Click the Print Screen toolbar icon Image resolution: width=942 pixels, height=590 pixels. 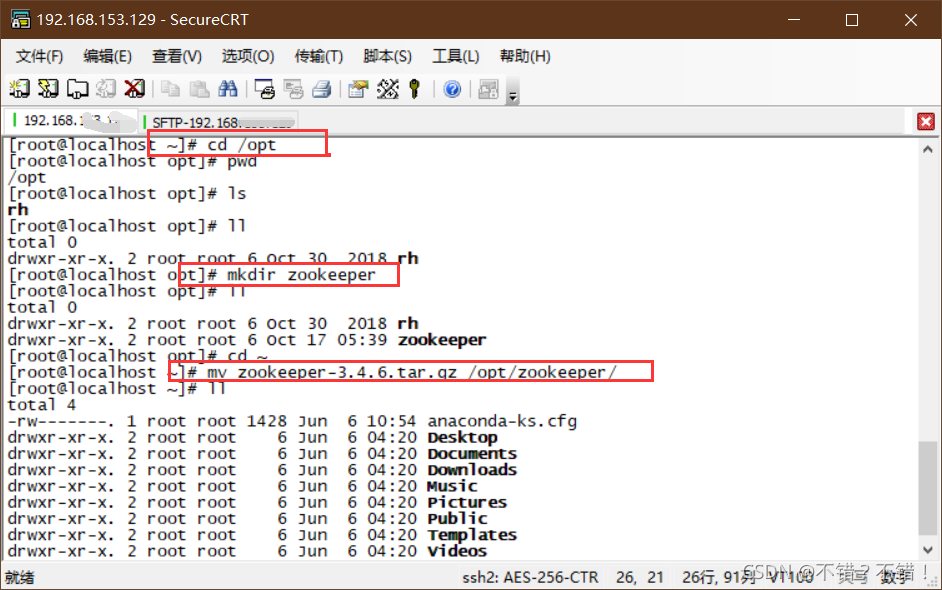(x=264, y=89)
